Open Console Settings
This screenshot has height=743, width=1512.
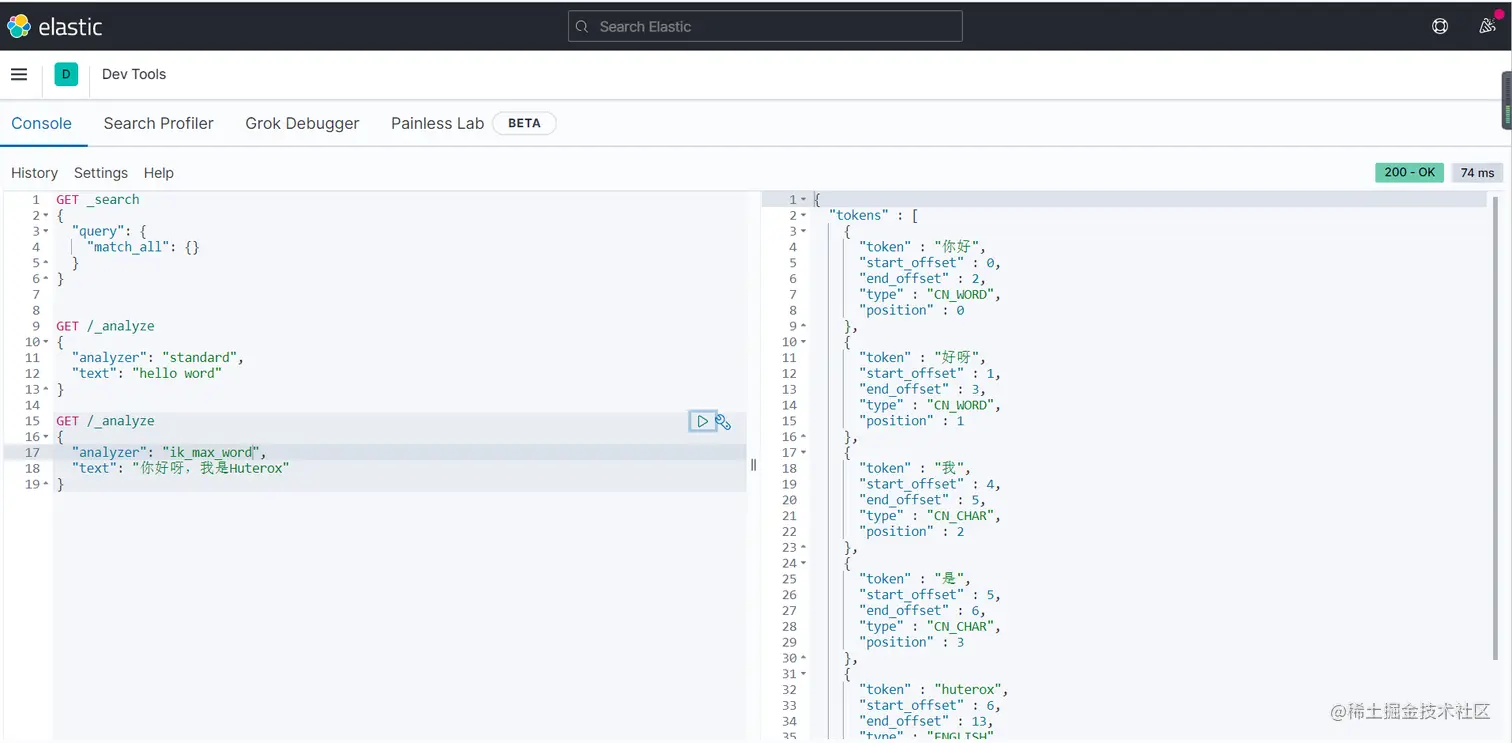click(101, 173)
